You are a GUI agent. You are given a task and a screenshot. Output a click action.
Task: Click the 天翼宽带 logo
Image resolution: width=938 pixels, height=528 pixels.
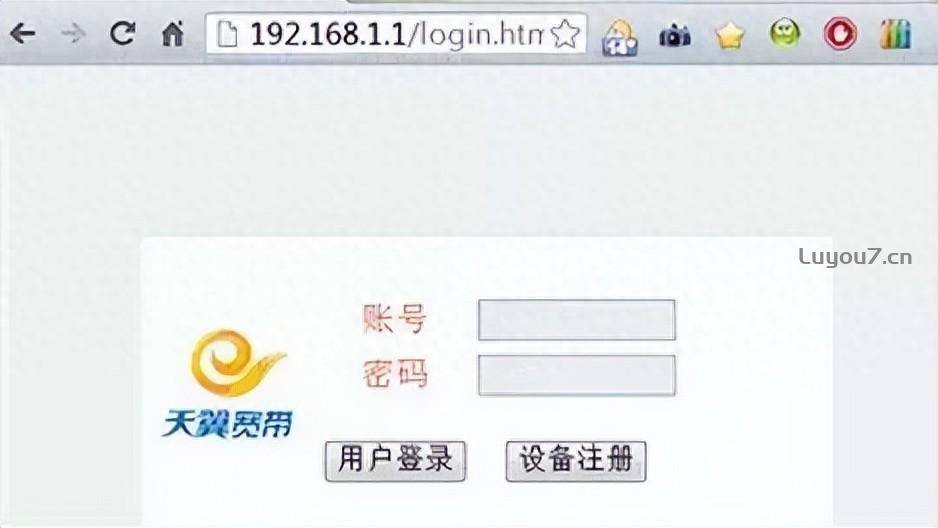tap(229, 384)
